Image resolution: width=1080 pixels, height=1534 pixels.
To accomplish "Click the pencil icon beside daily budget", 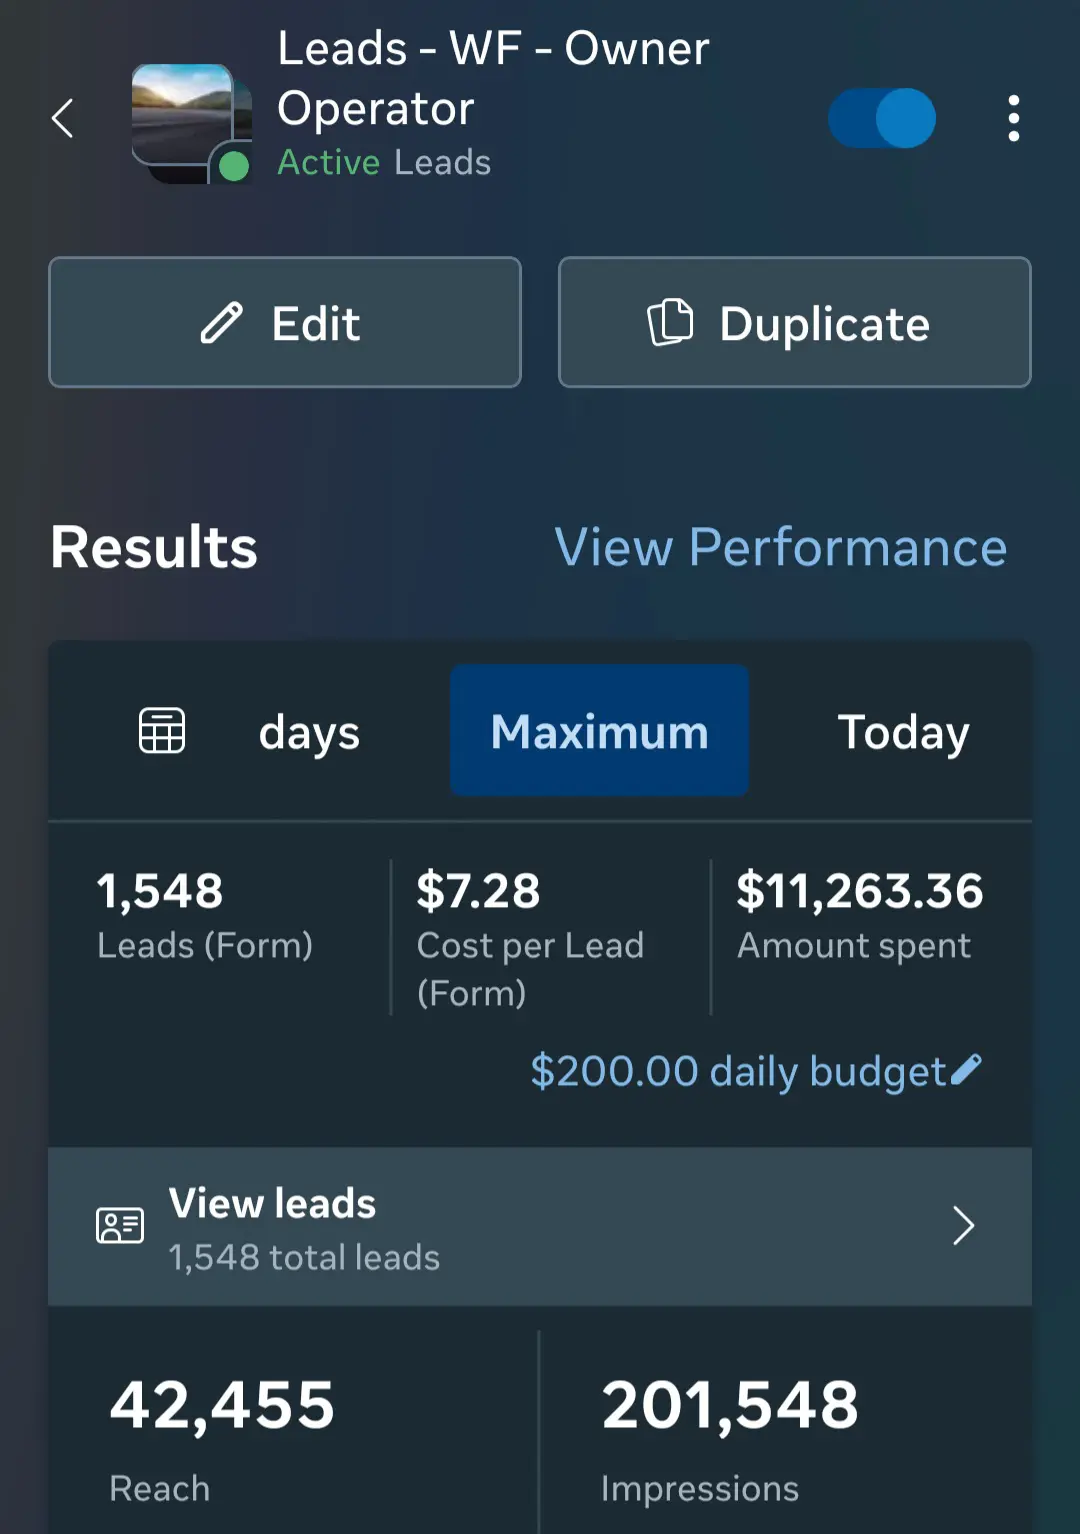I will [x=966, y=1069].
